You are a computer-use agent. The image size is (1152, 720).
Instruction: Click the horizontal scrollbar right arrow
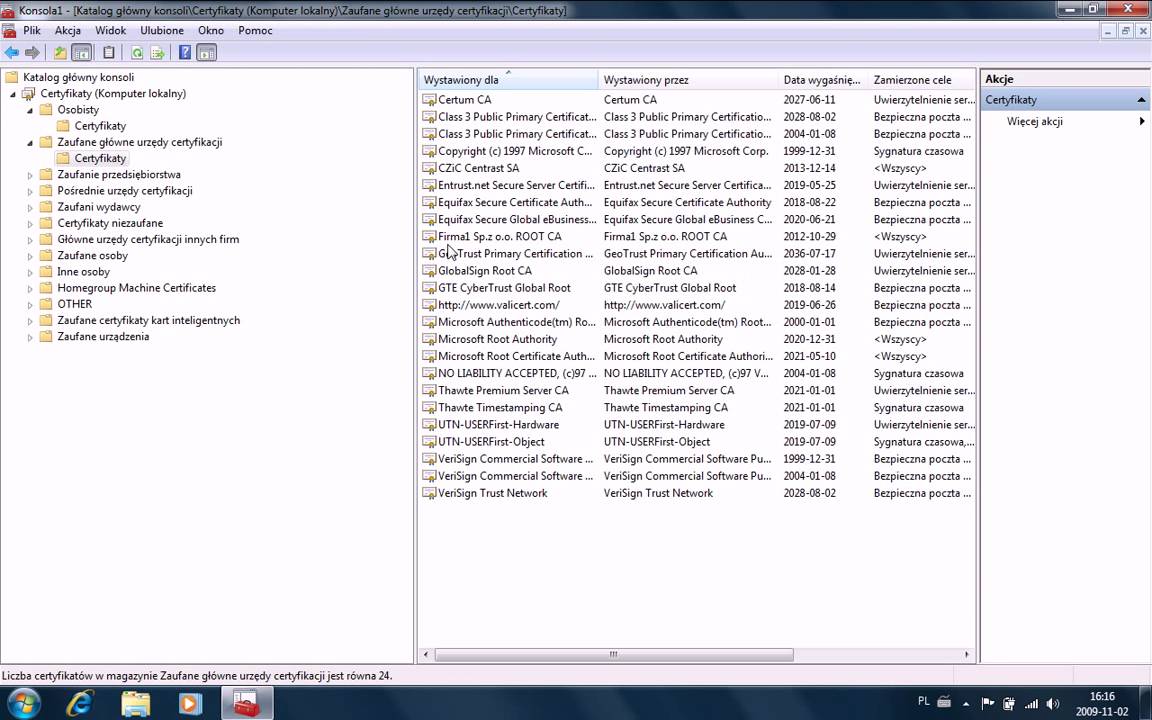(967, 654)
